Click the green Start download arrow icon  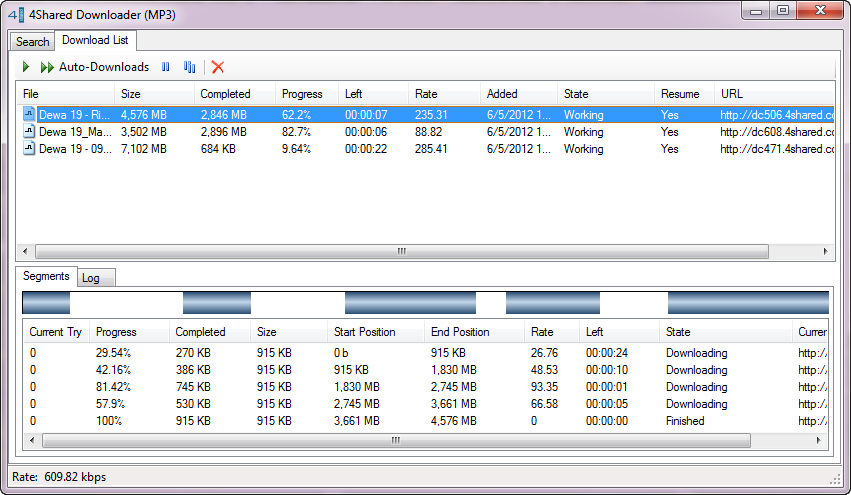26,67
